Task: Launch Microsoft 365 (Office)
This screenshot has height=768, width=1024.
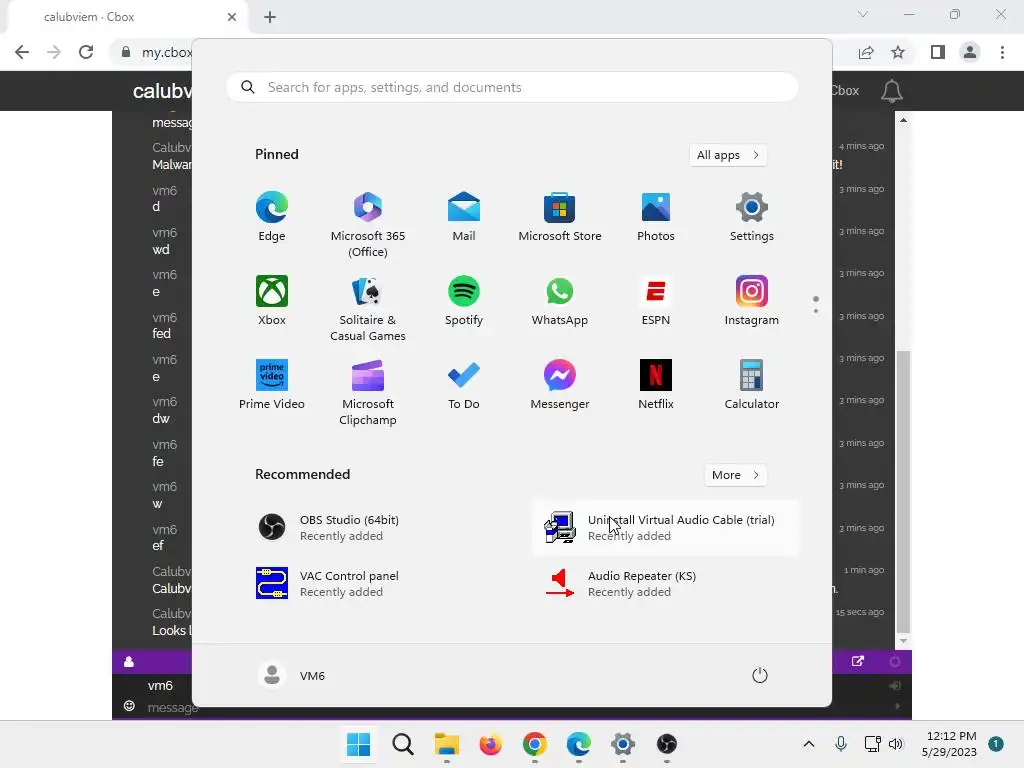Action: click(x=368, y=225)
